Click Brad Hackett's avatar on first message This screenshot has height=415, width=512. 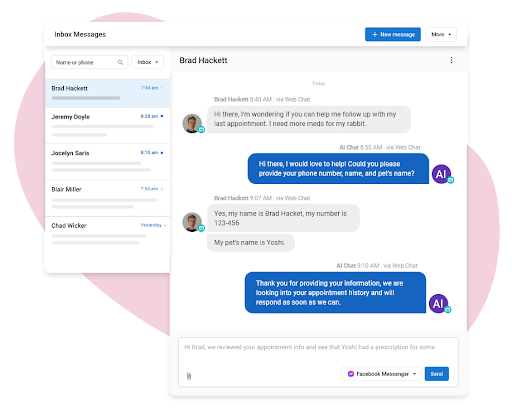[x=192, y=123]
